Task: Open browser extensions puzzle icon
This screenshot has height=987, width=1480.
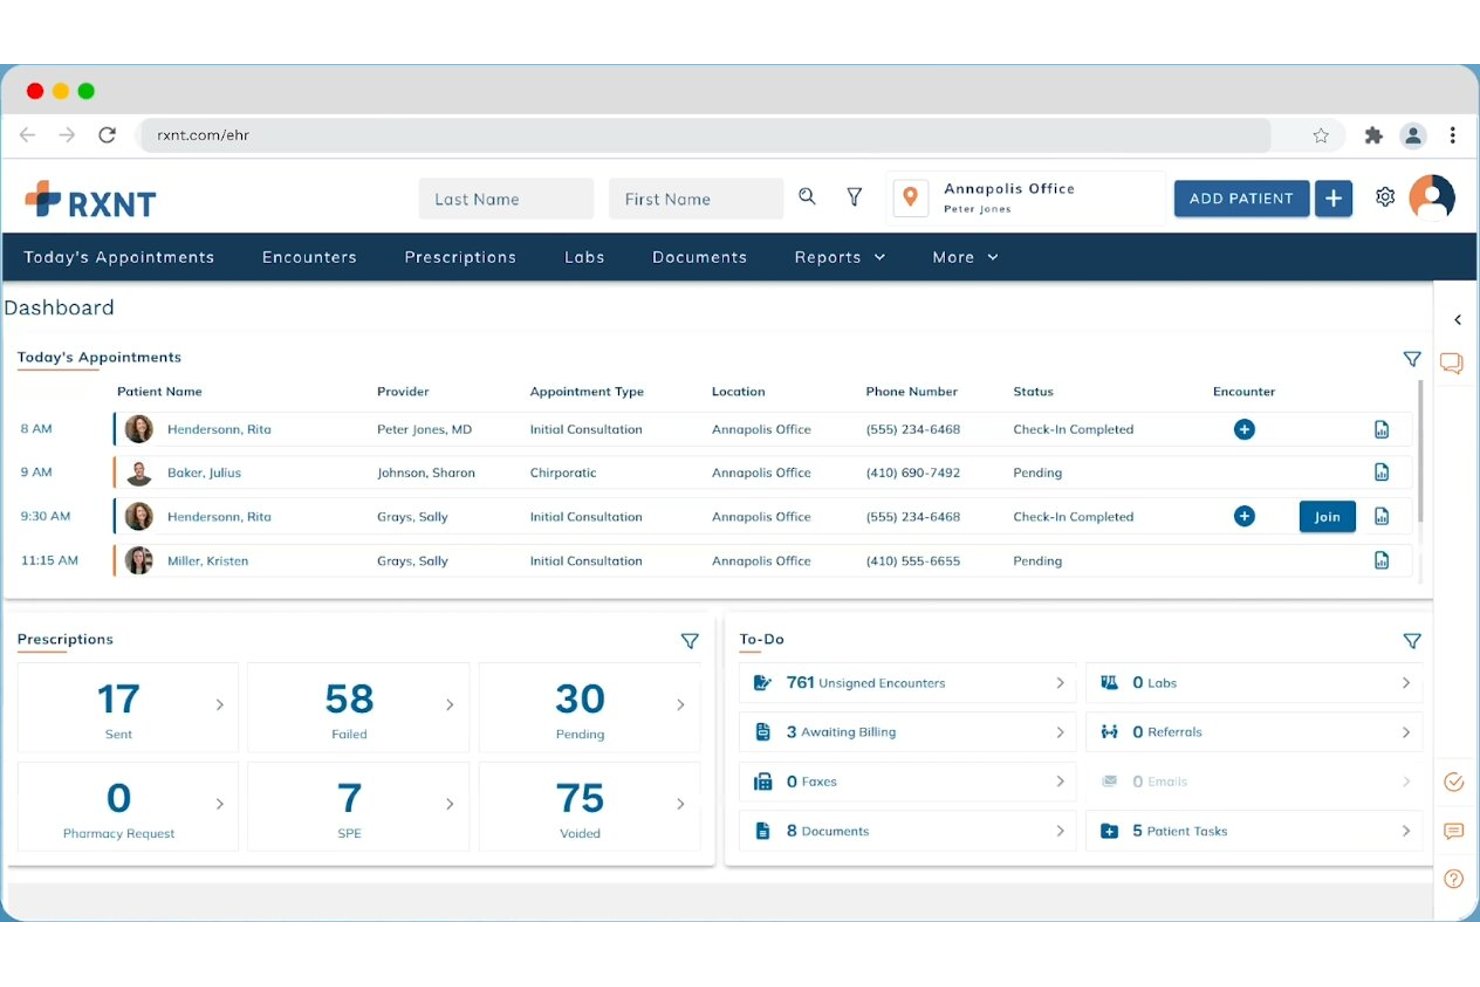Action: pos(1373,135)
